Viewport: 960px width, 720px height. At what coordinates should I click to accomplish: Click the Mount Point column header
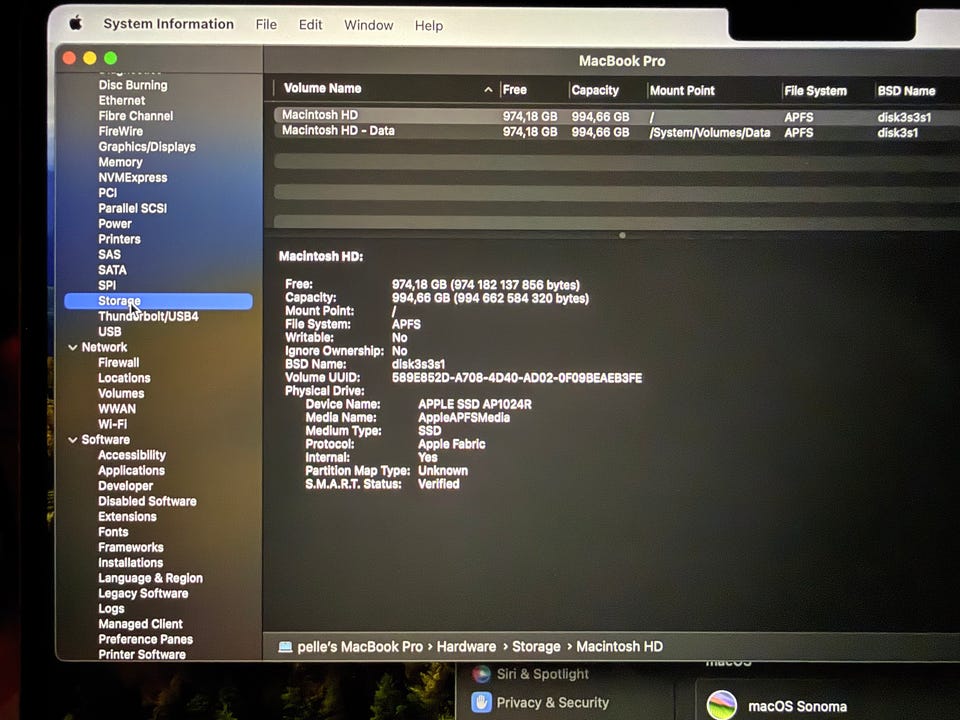click(x=682, y=91)
